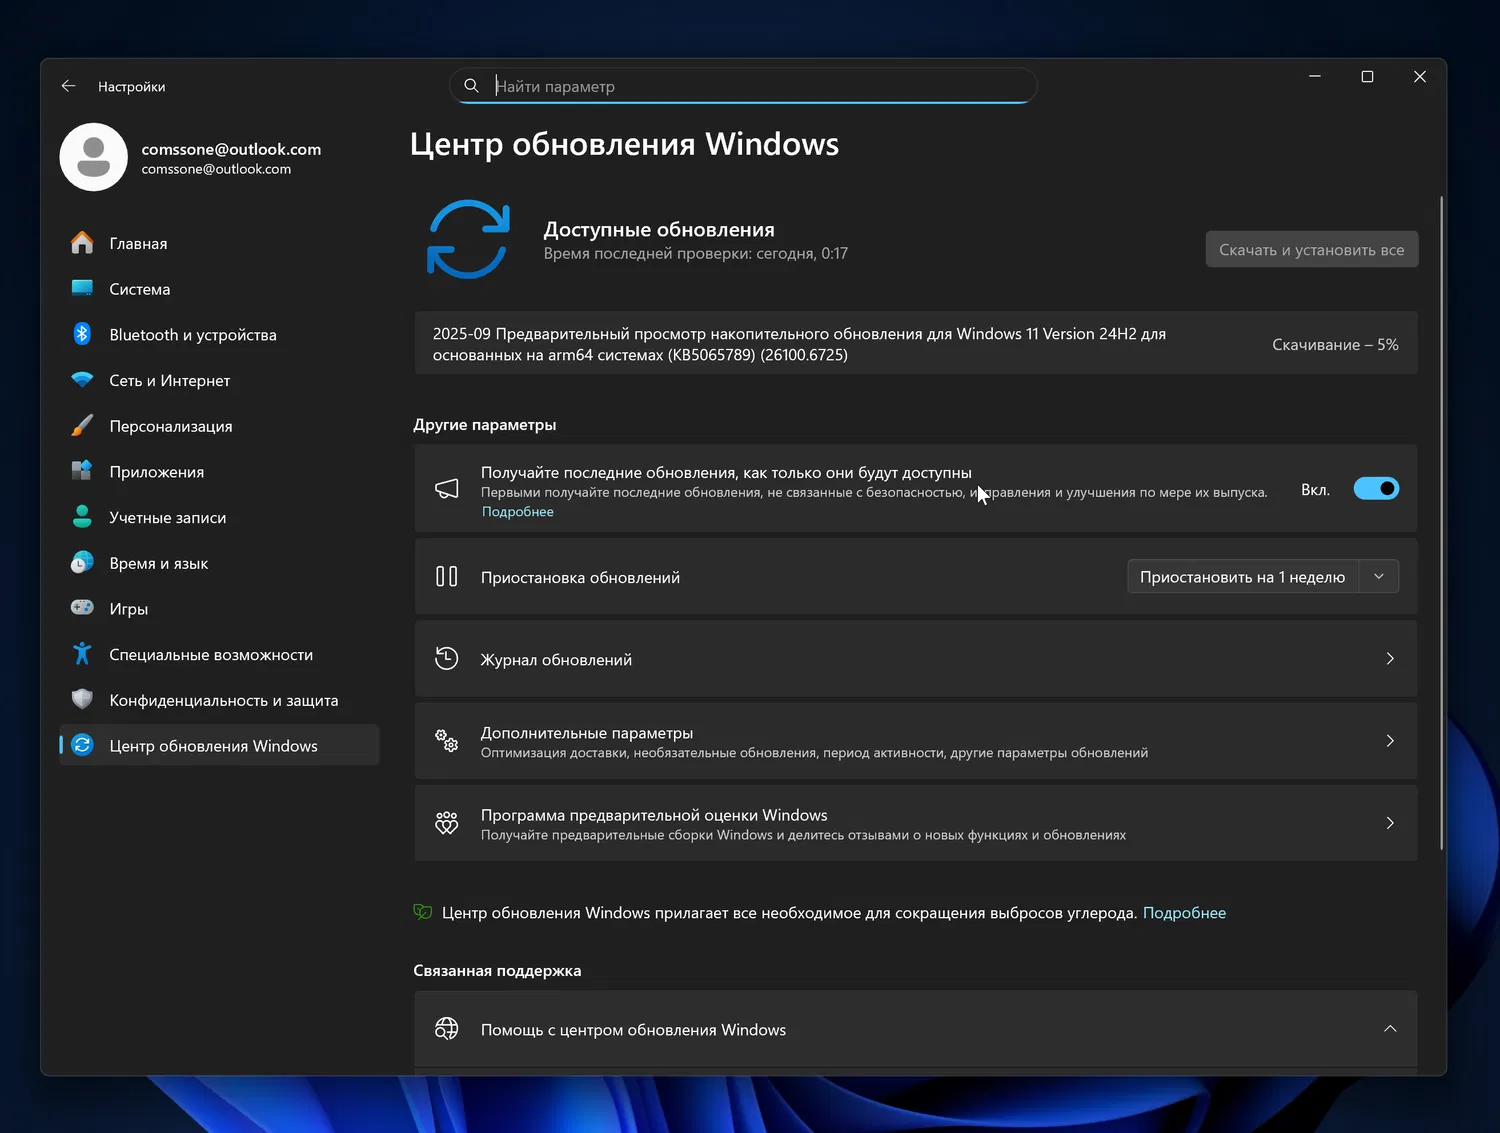The image size is (1500, 1133).
Task: Go to Система settings
Action: (x=219, y=289)
